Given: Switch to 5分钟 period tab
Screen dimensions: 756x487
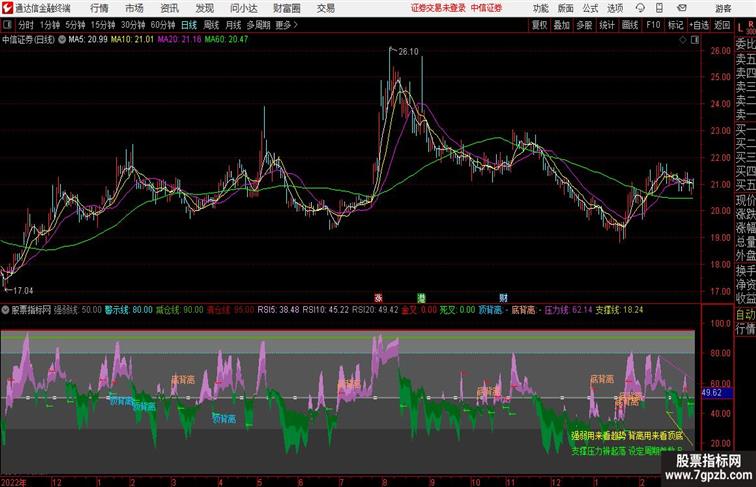Looking at the screenshot, I should 75,25.
